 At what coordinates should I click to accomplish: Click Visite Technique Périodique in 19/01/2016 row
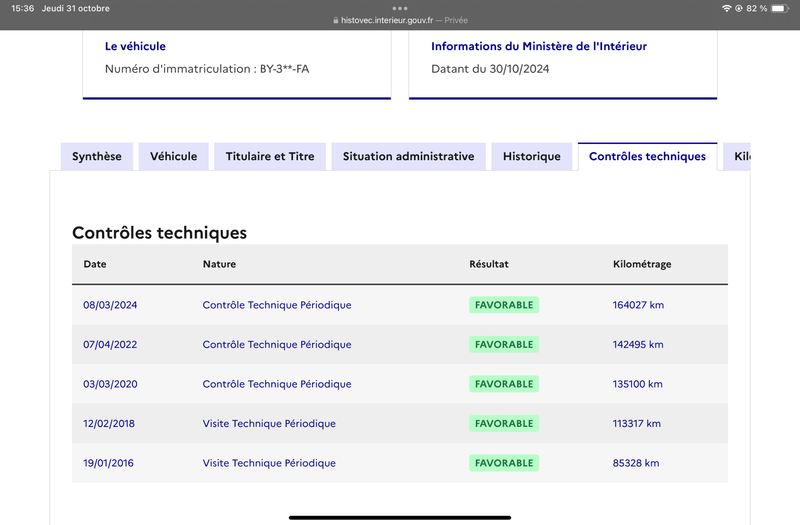(269, 463)
